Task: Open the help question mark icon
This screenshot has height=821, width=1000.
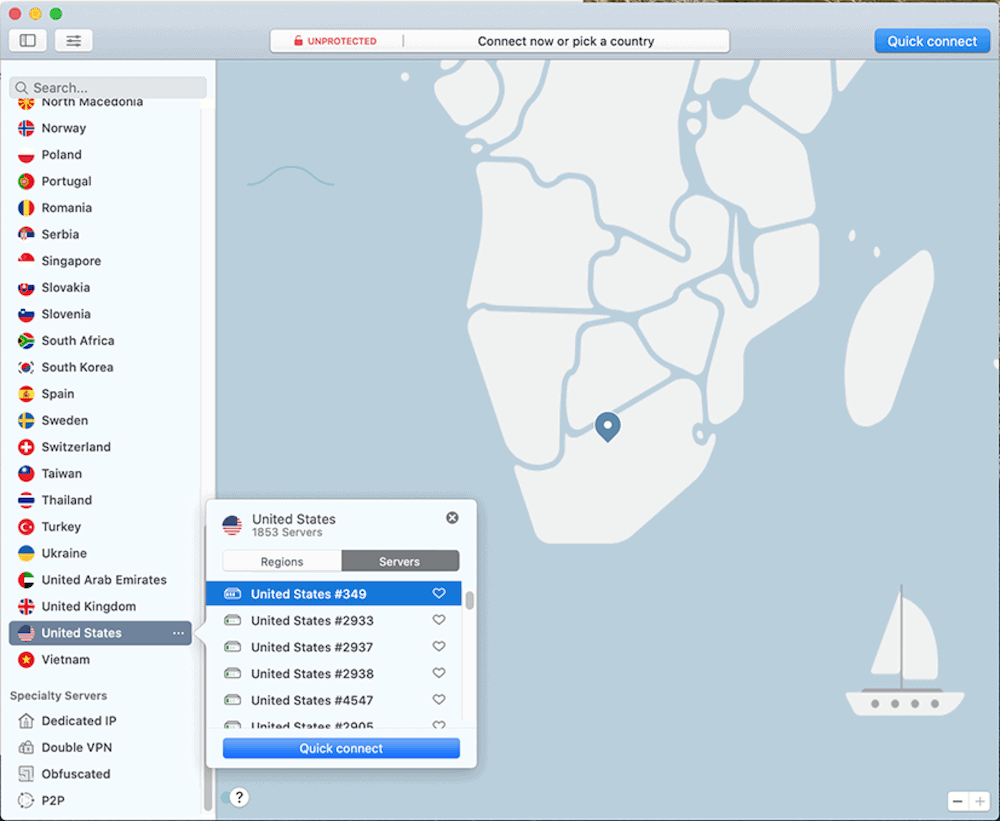Action: point(239,797)
